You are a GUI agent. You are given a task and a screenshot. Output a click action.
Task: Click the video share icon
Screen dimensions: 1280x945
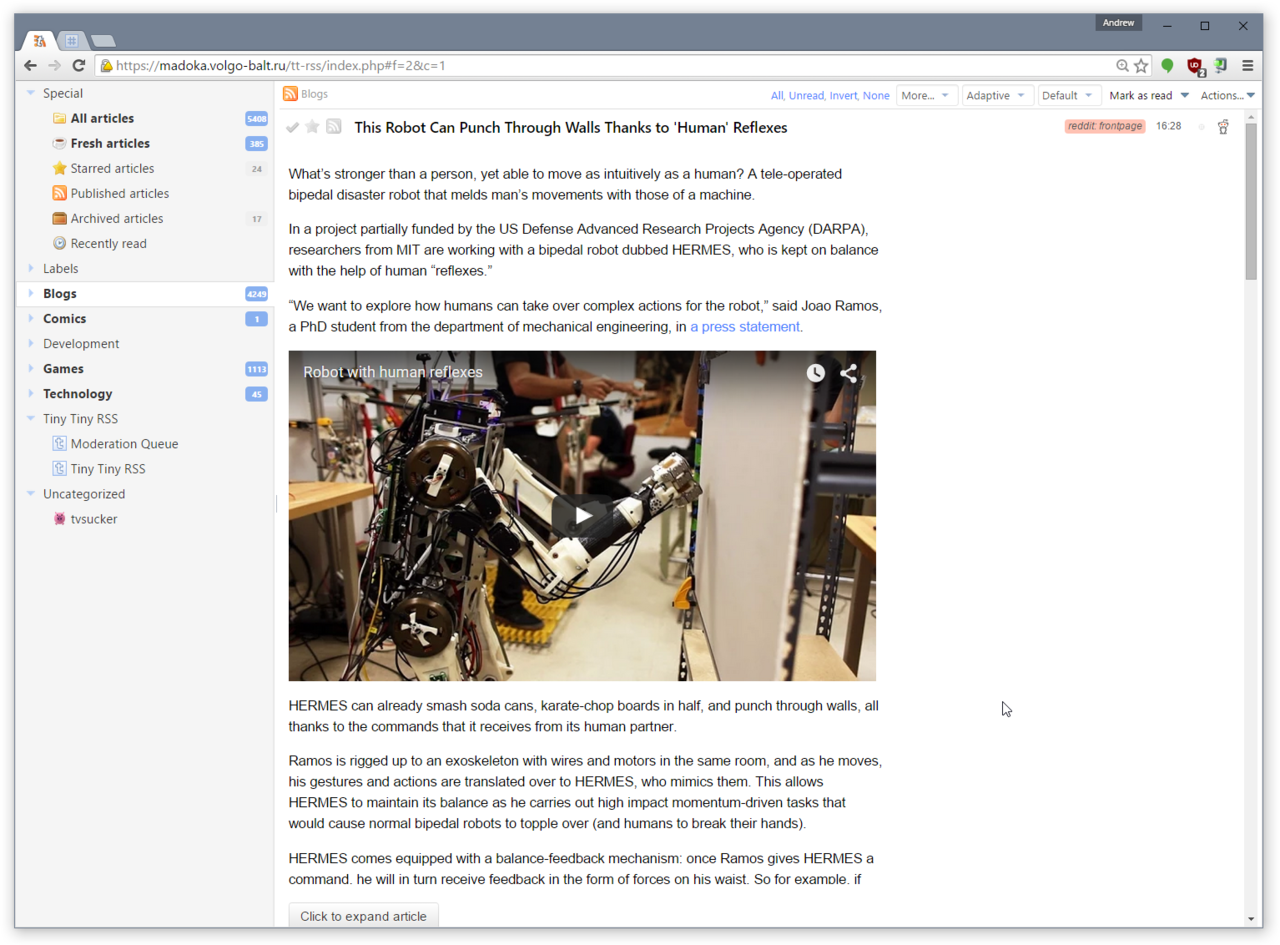[x=848, y=373]
